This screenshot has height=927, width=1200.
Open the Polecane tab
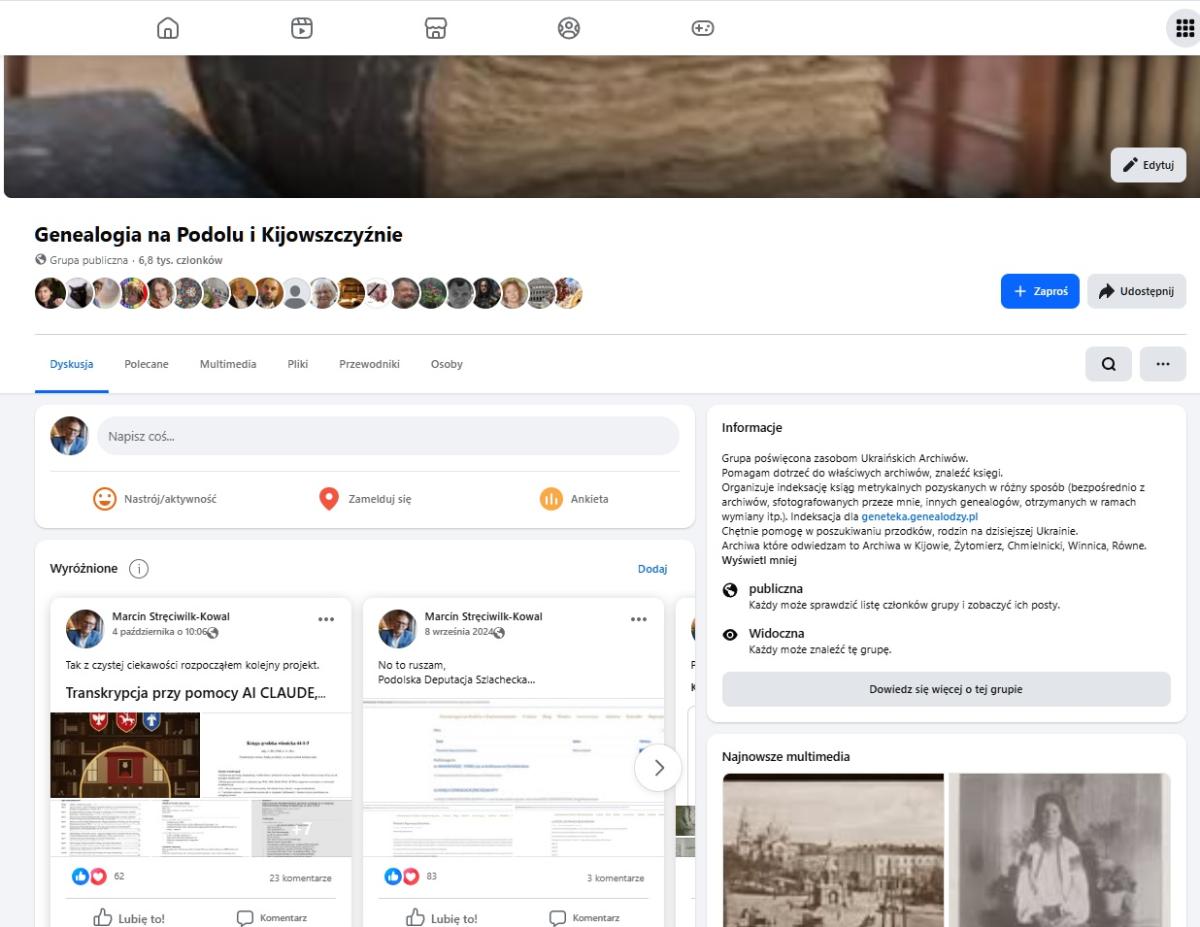(x=146, y=364)
